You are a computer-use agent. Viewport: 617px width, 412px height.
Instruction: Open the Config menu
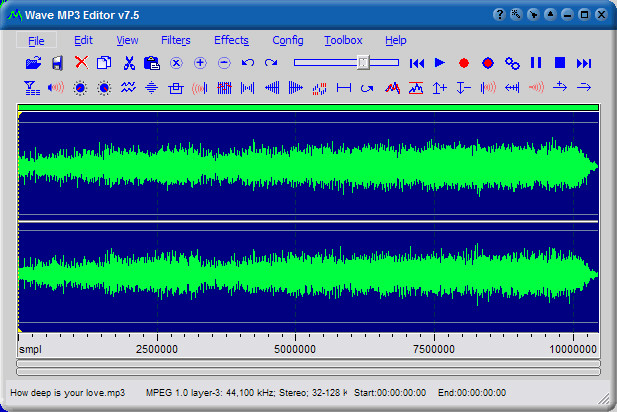[x=288, y=40]
